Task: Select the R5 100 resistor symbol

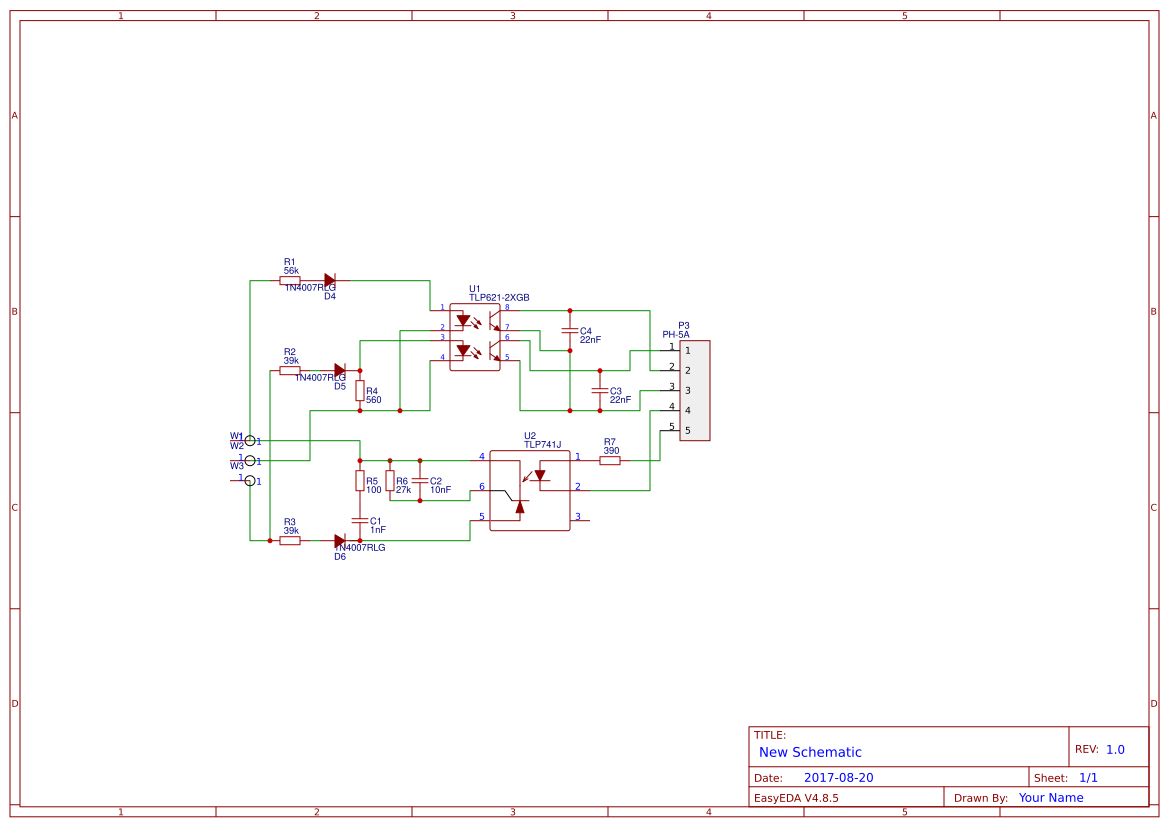Action: click(360, 481)
